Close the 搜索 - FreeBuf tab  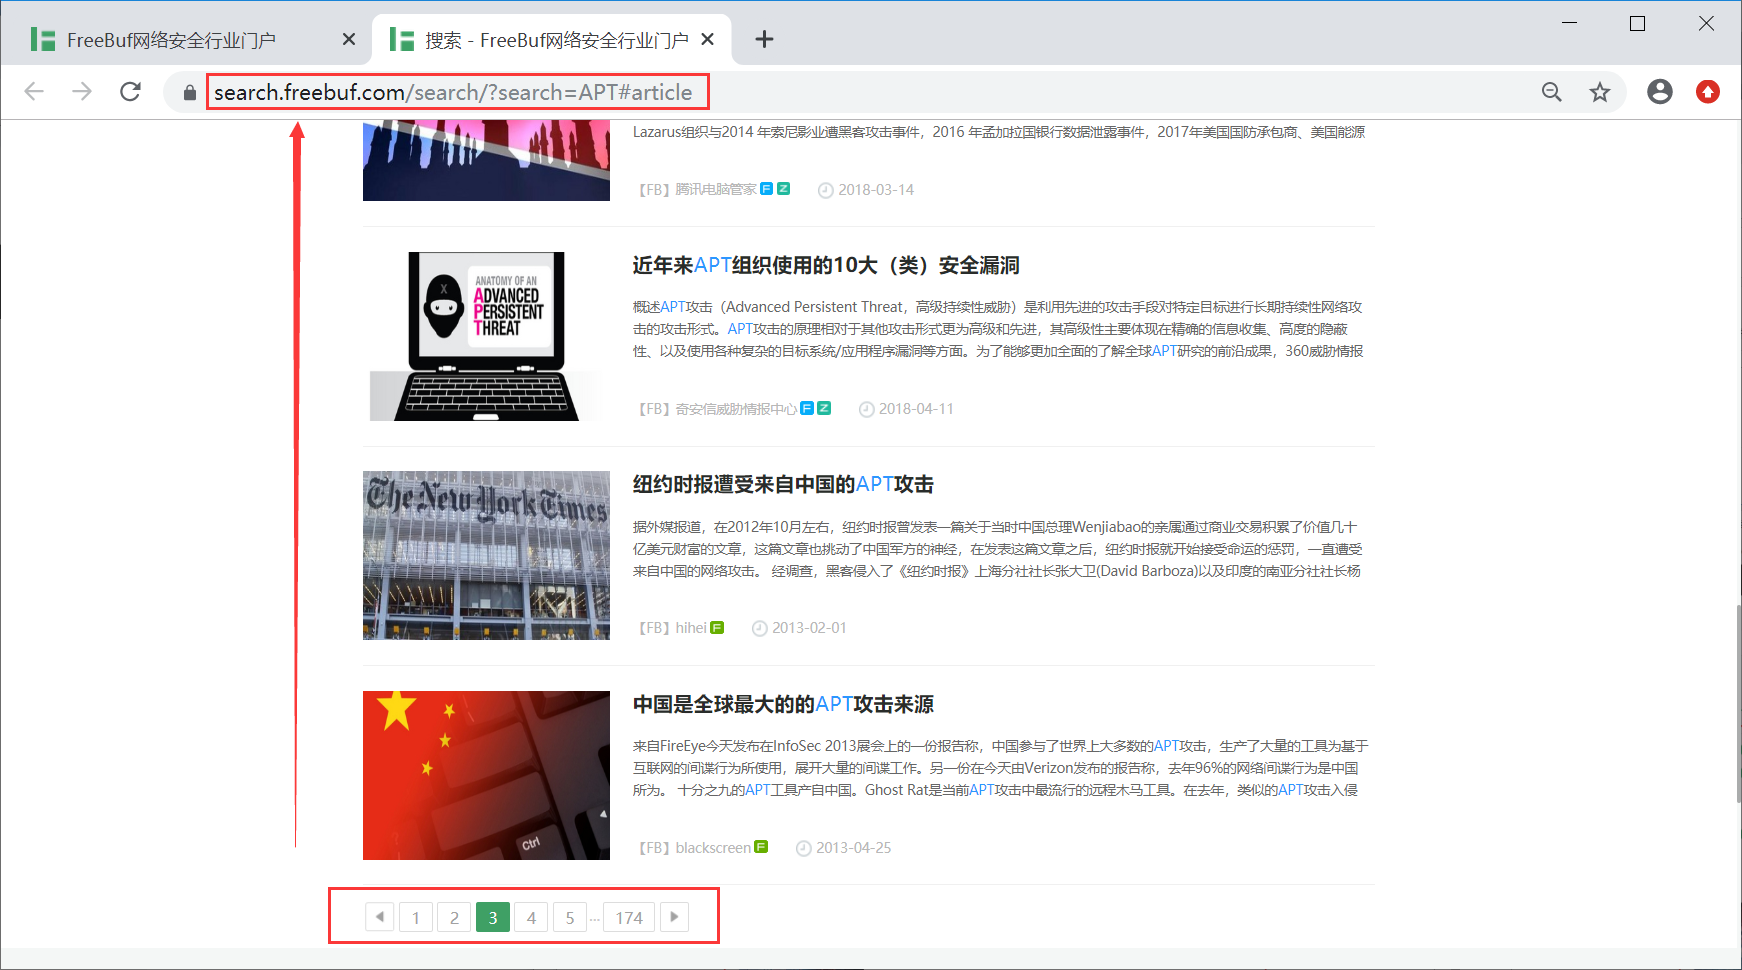[707, 39]
